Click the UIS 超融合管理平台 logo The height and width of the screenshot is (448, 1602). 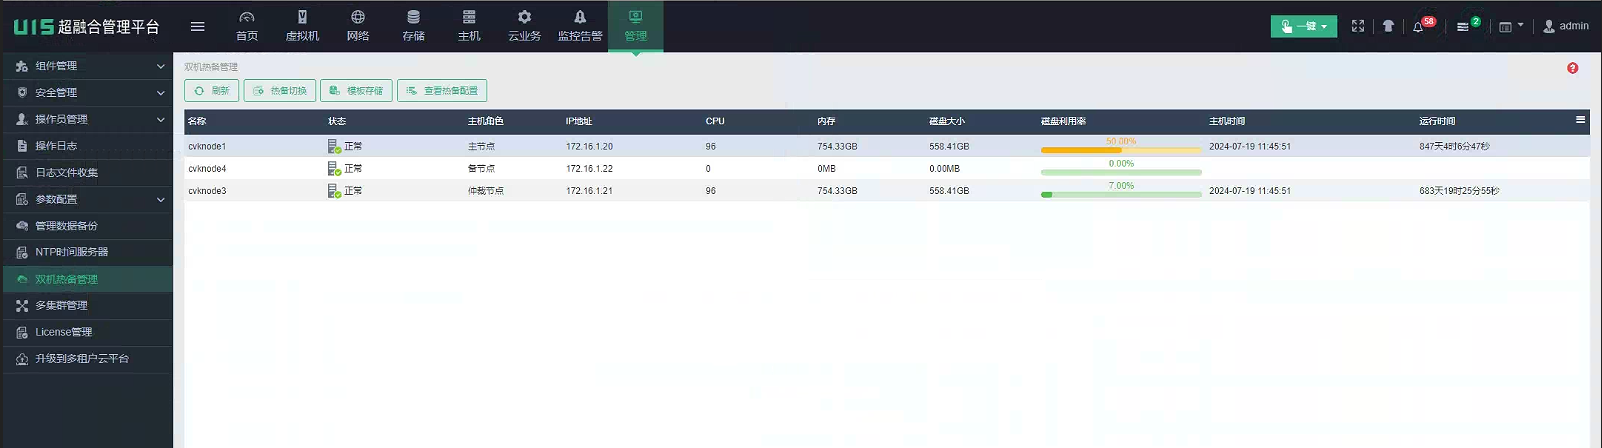pos(87,27)
